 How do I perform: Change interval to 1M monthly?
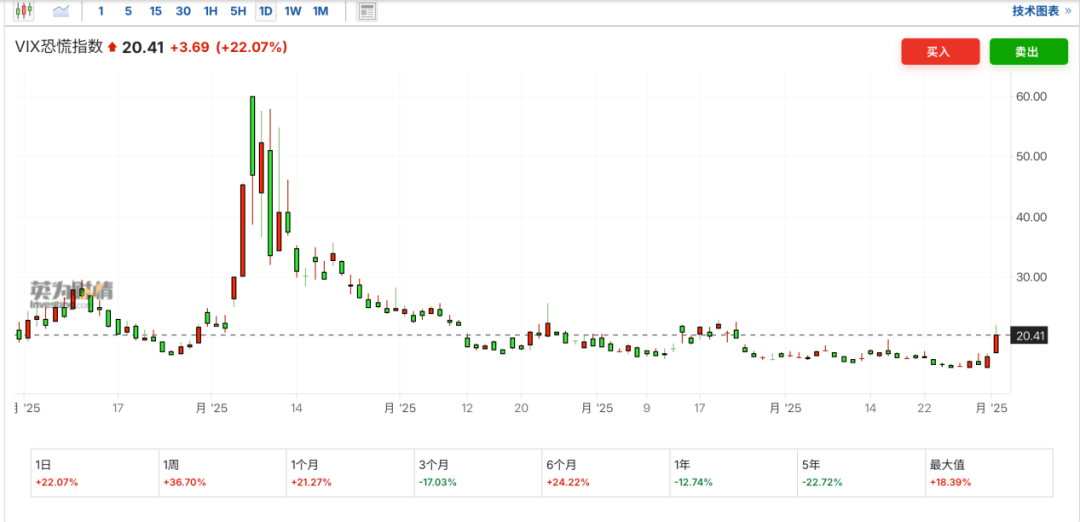pos(320,11)
